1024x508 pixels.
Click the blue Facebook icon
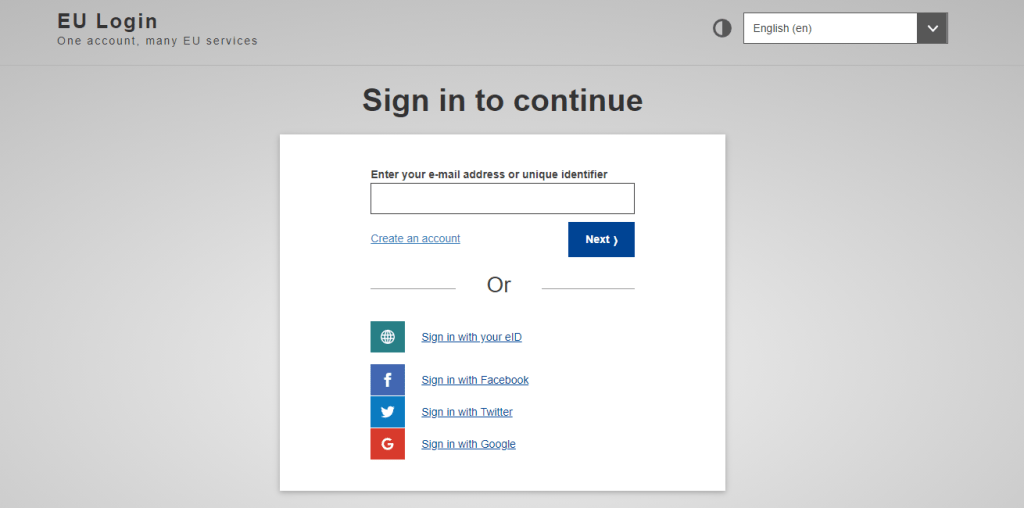(x=387, y=380)
